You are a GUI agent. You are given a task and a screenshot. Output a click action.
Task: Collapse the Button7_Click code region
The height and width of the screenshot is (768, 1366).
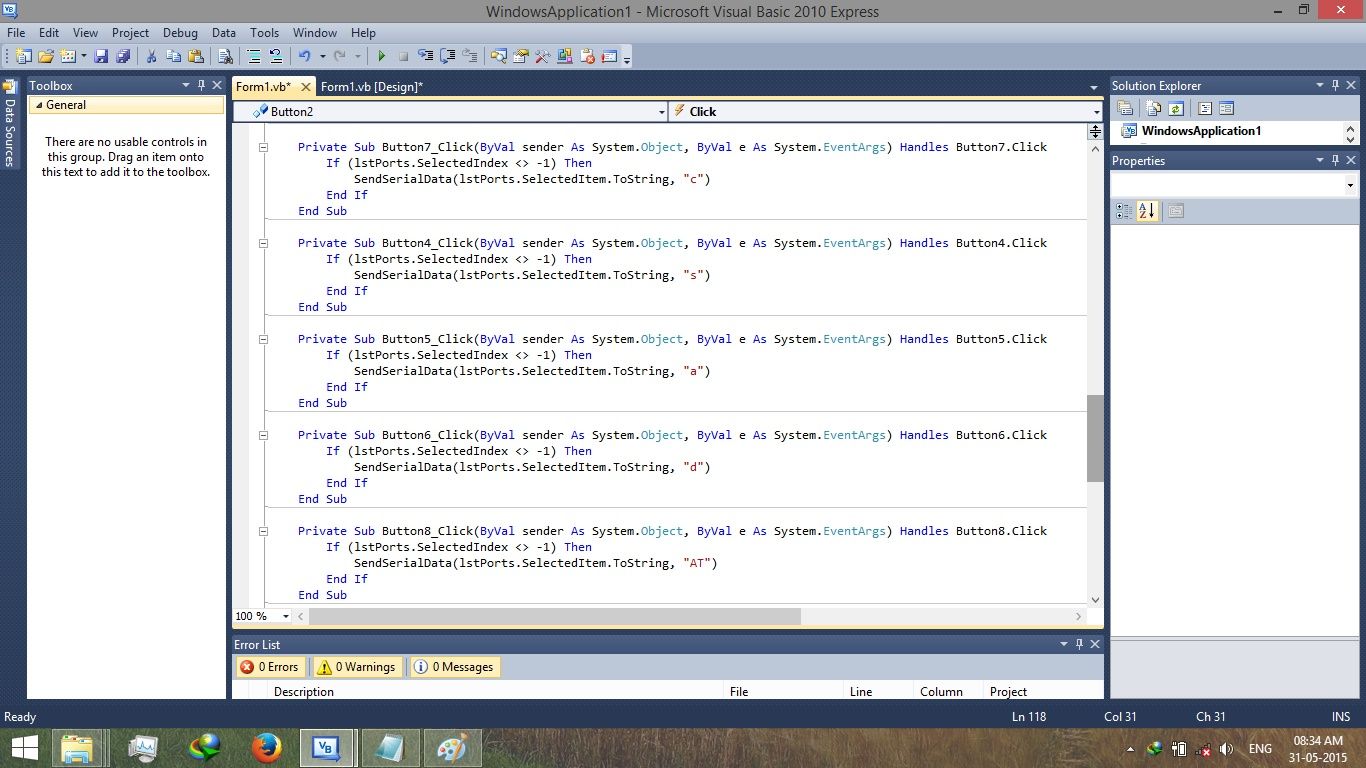[x=263, y=147]
